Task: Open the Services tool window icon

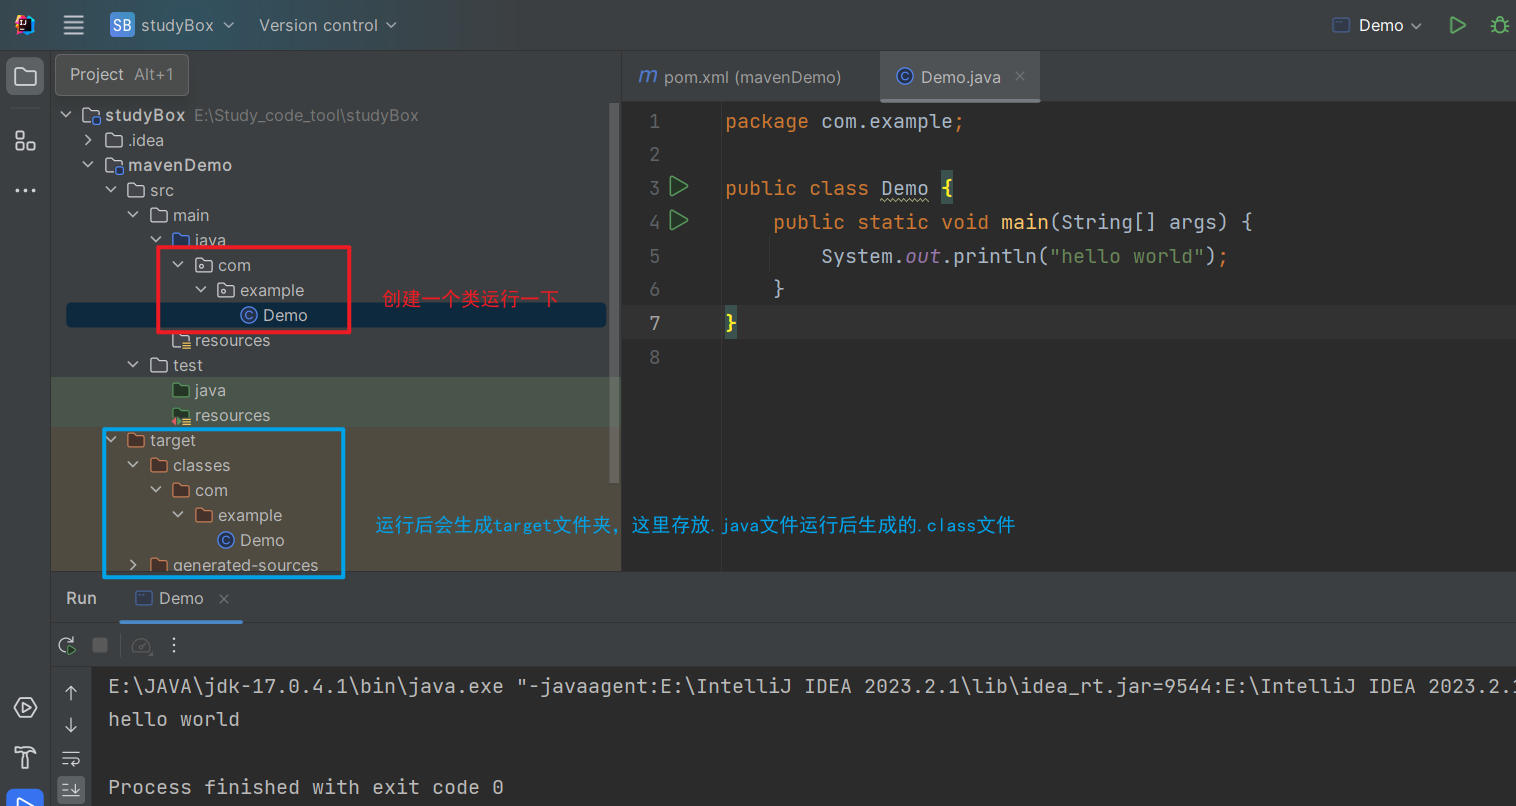Action: coord(25,708)
